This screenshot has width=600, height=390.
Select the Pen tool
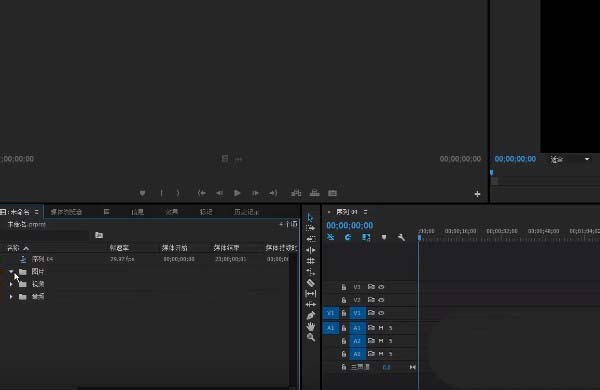pos(310,315)
